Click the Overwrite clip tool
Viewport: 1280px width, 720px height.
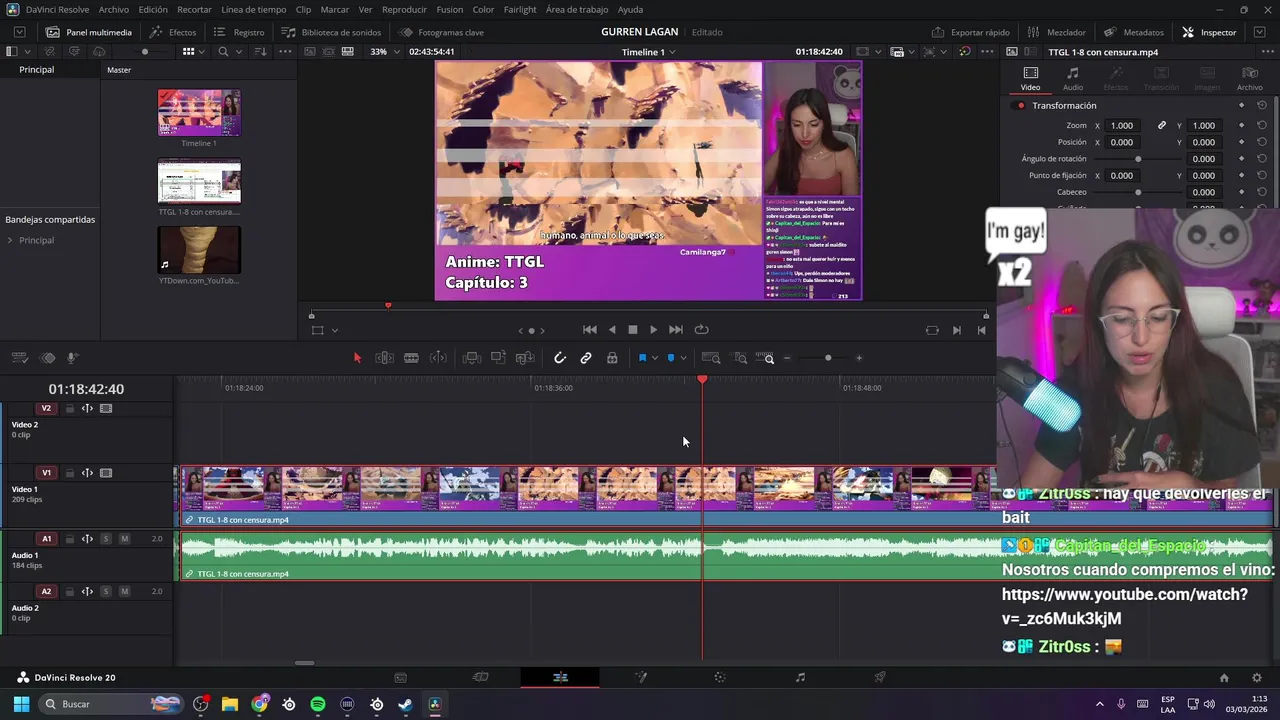pyautogui.click(x=498, y=358)
